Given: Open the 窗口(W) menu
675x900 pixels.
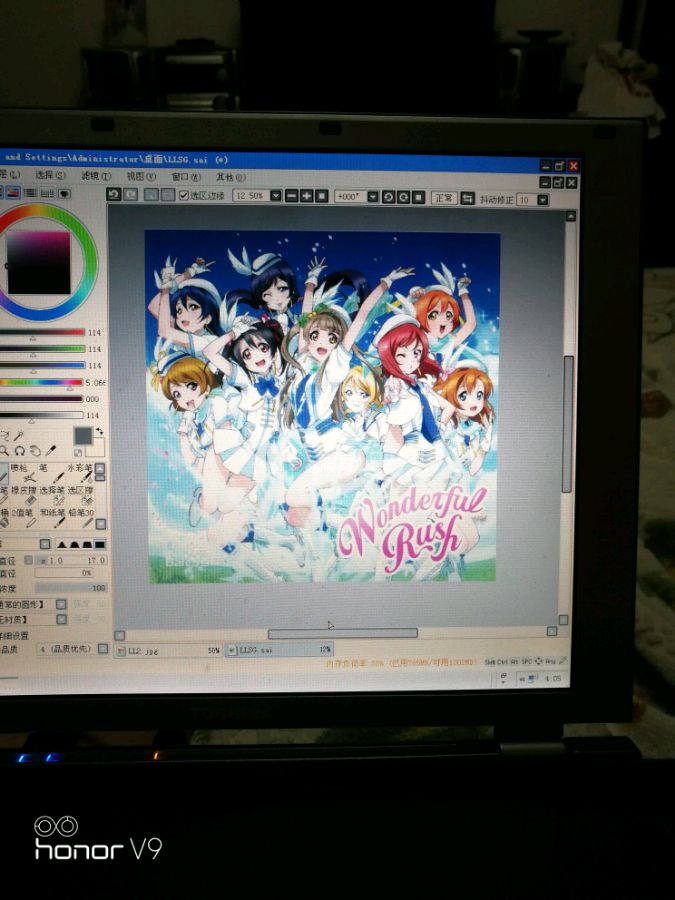Looking at the screenshot, I should [187, 177].
